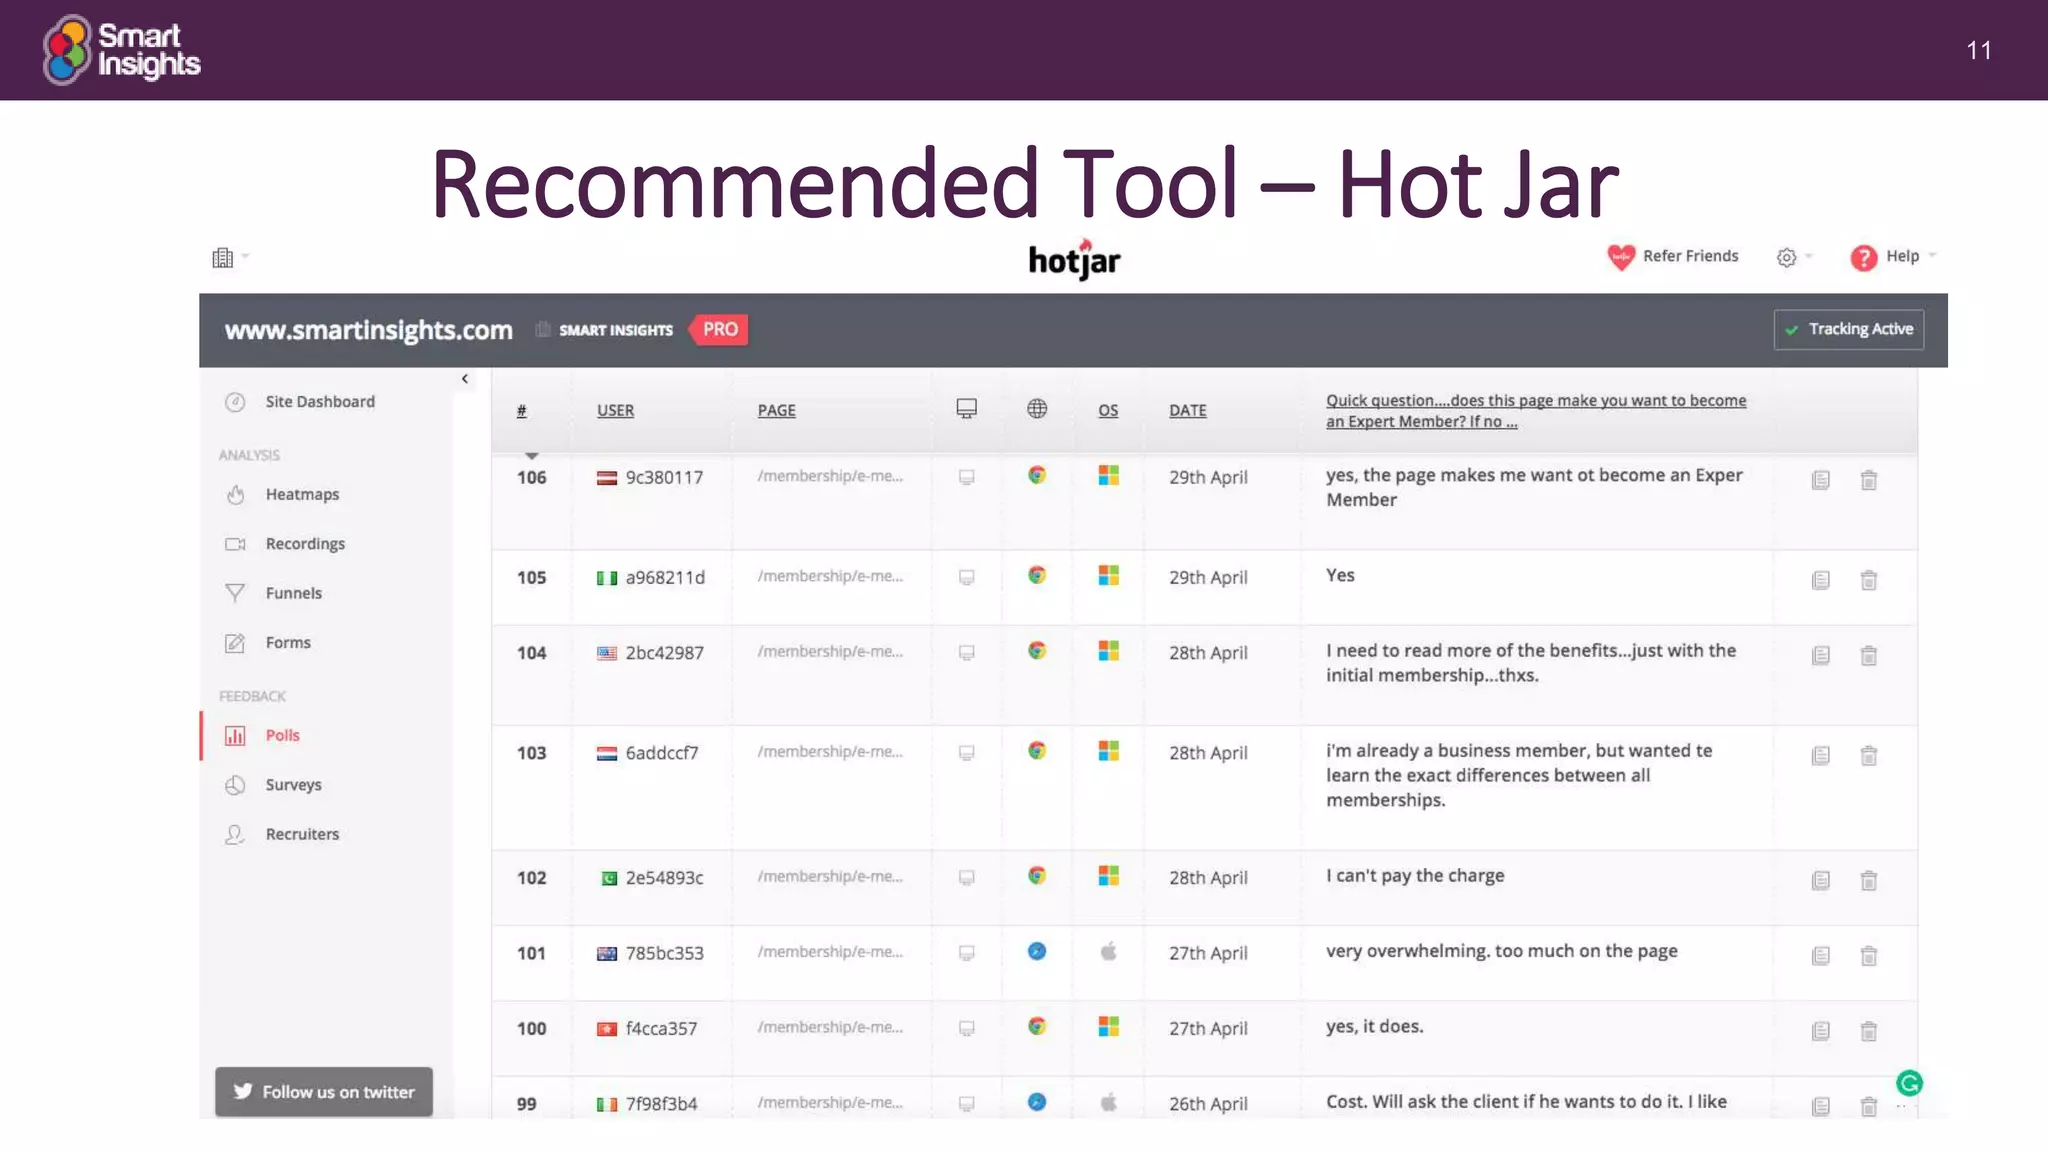Click the page path in row 104
This screenshot has width=2048, height=1152.
tap(830, 652)
